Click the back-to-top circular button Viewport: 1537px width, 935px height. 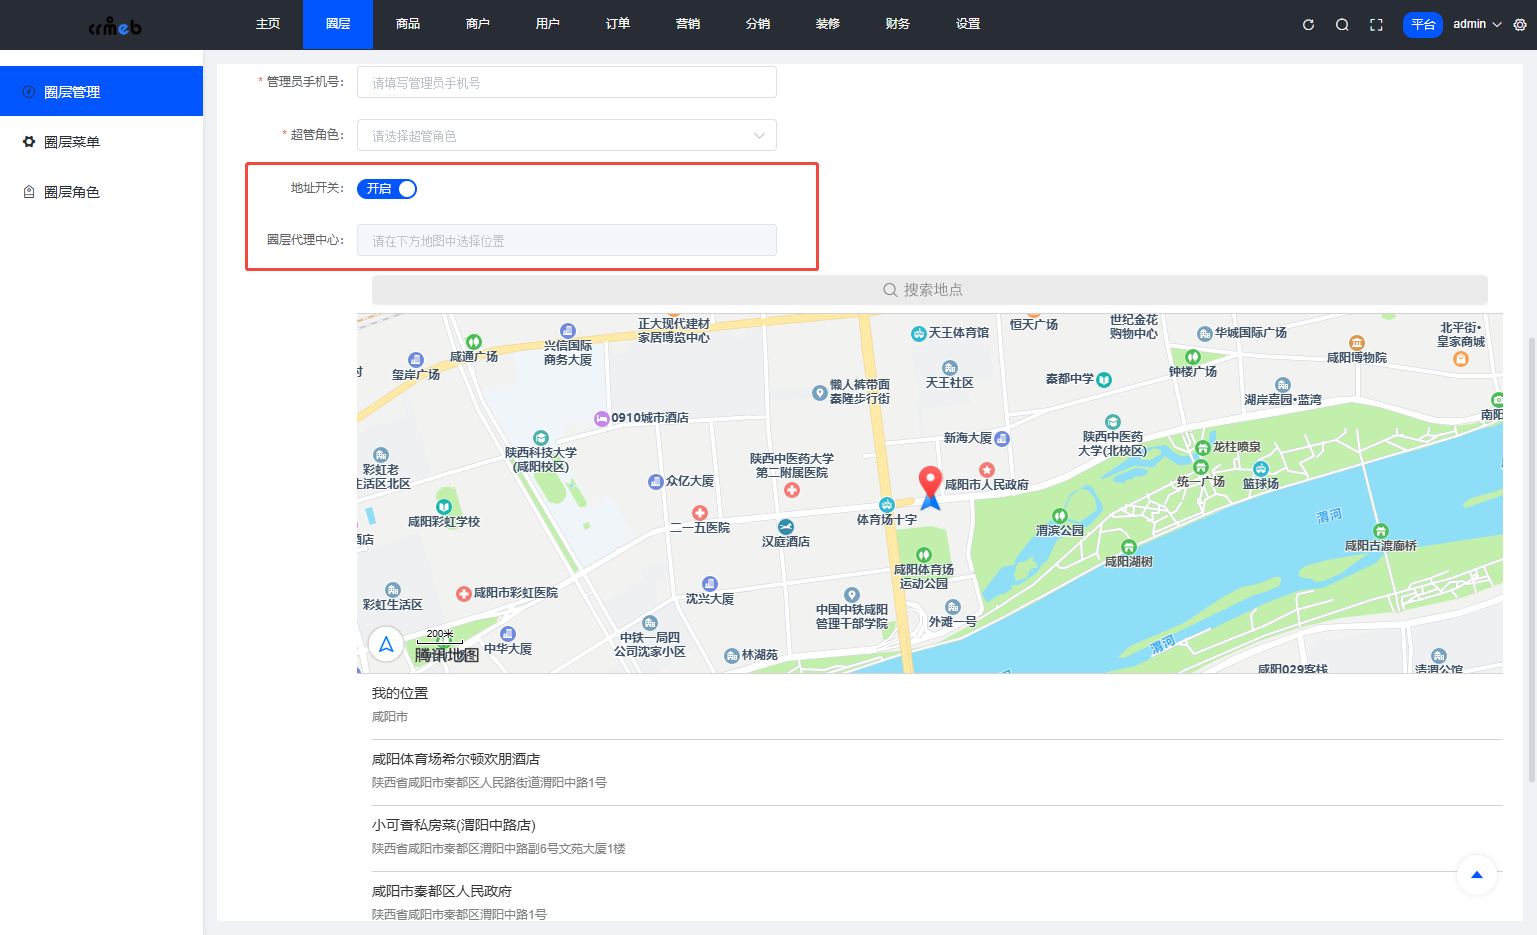[x=1477, y=875]
